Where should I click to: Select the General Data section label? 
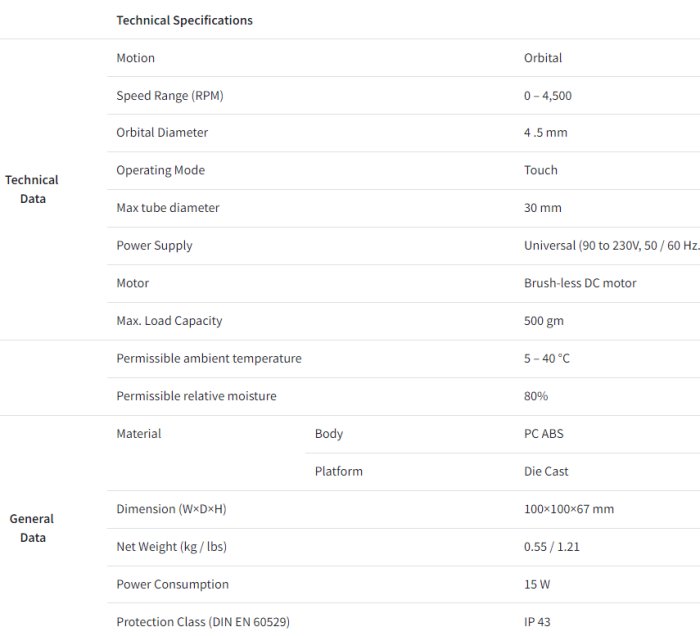point(32,528)
